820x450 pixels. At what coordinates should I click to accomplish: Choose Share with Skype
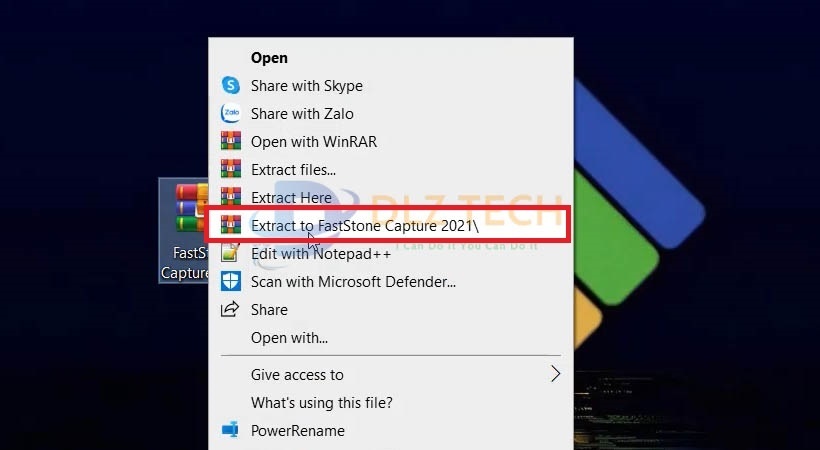point(306,86)
